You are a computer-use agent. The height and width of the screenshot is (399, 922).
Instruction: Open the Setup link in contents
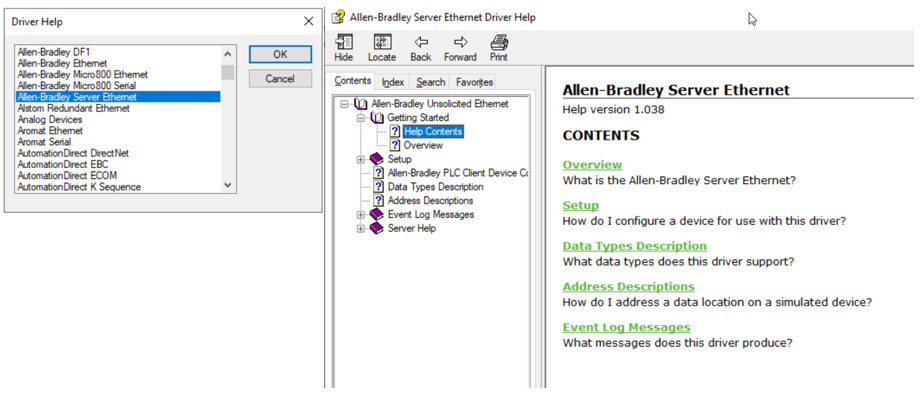click(580, 205)
